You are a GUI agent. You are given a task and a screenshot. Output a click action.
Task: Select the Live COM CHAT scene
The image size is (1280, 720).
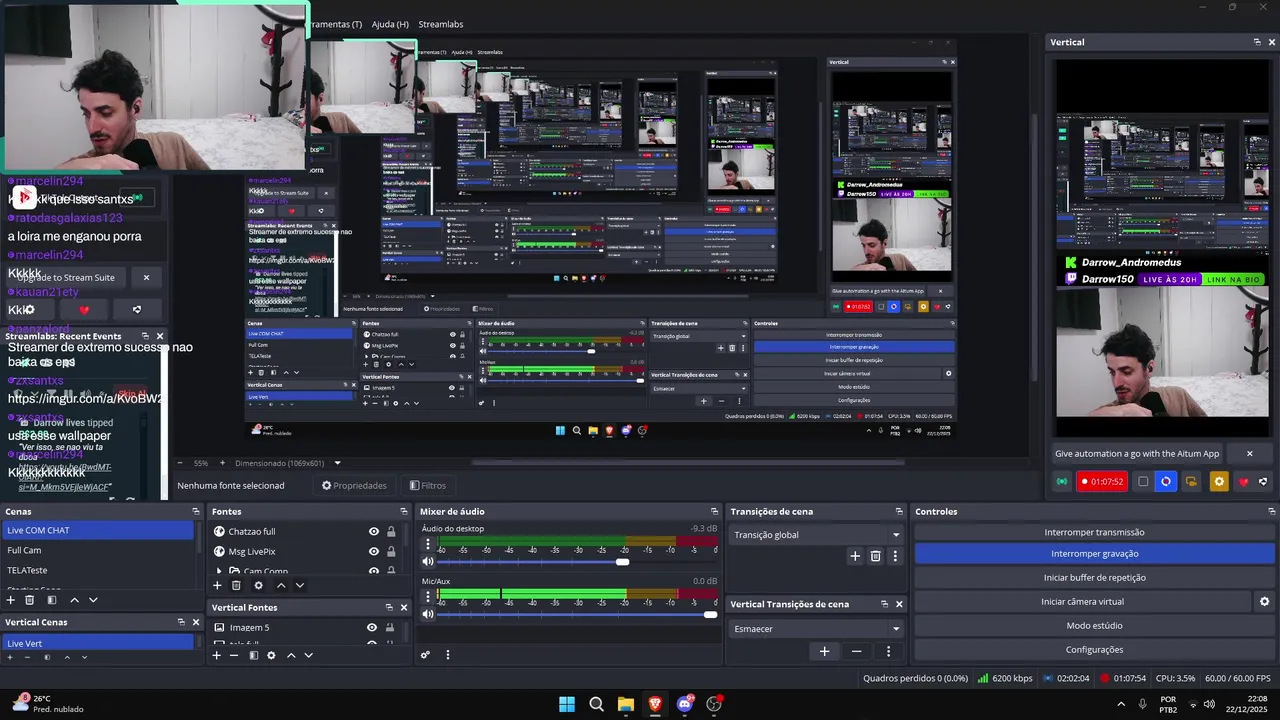tap(98, 530)
